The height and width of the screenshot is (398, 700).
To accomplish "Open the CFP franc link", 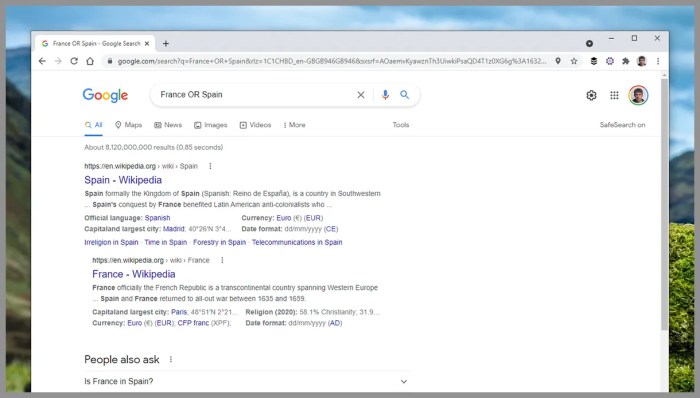I will [x=193, y=323].
